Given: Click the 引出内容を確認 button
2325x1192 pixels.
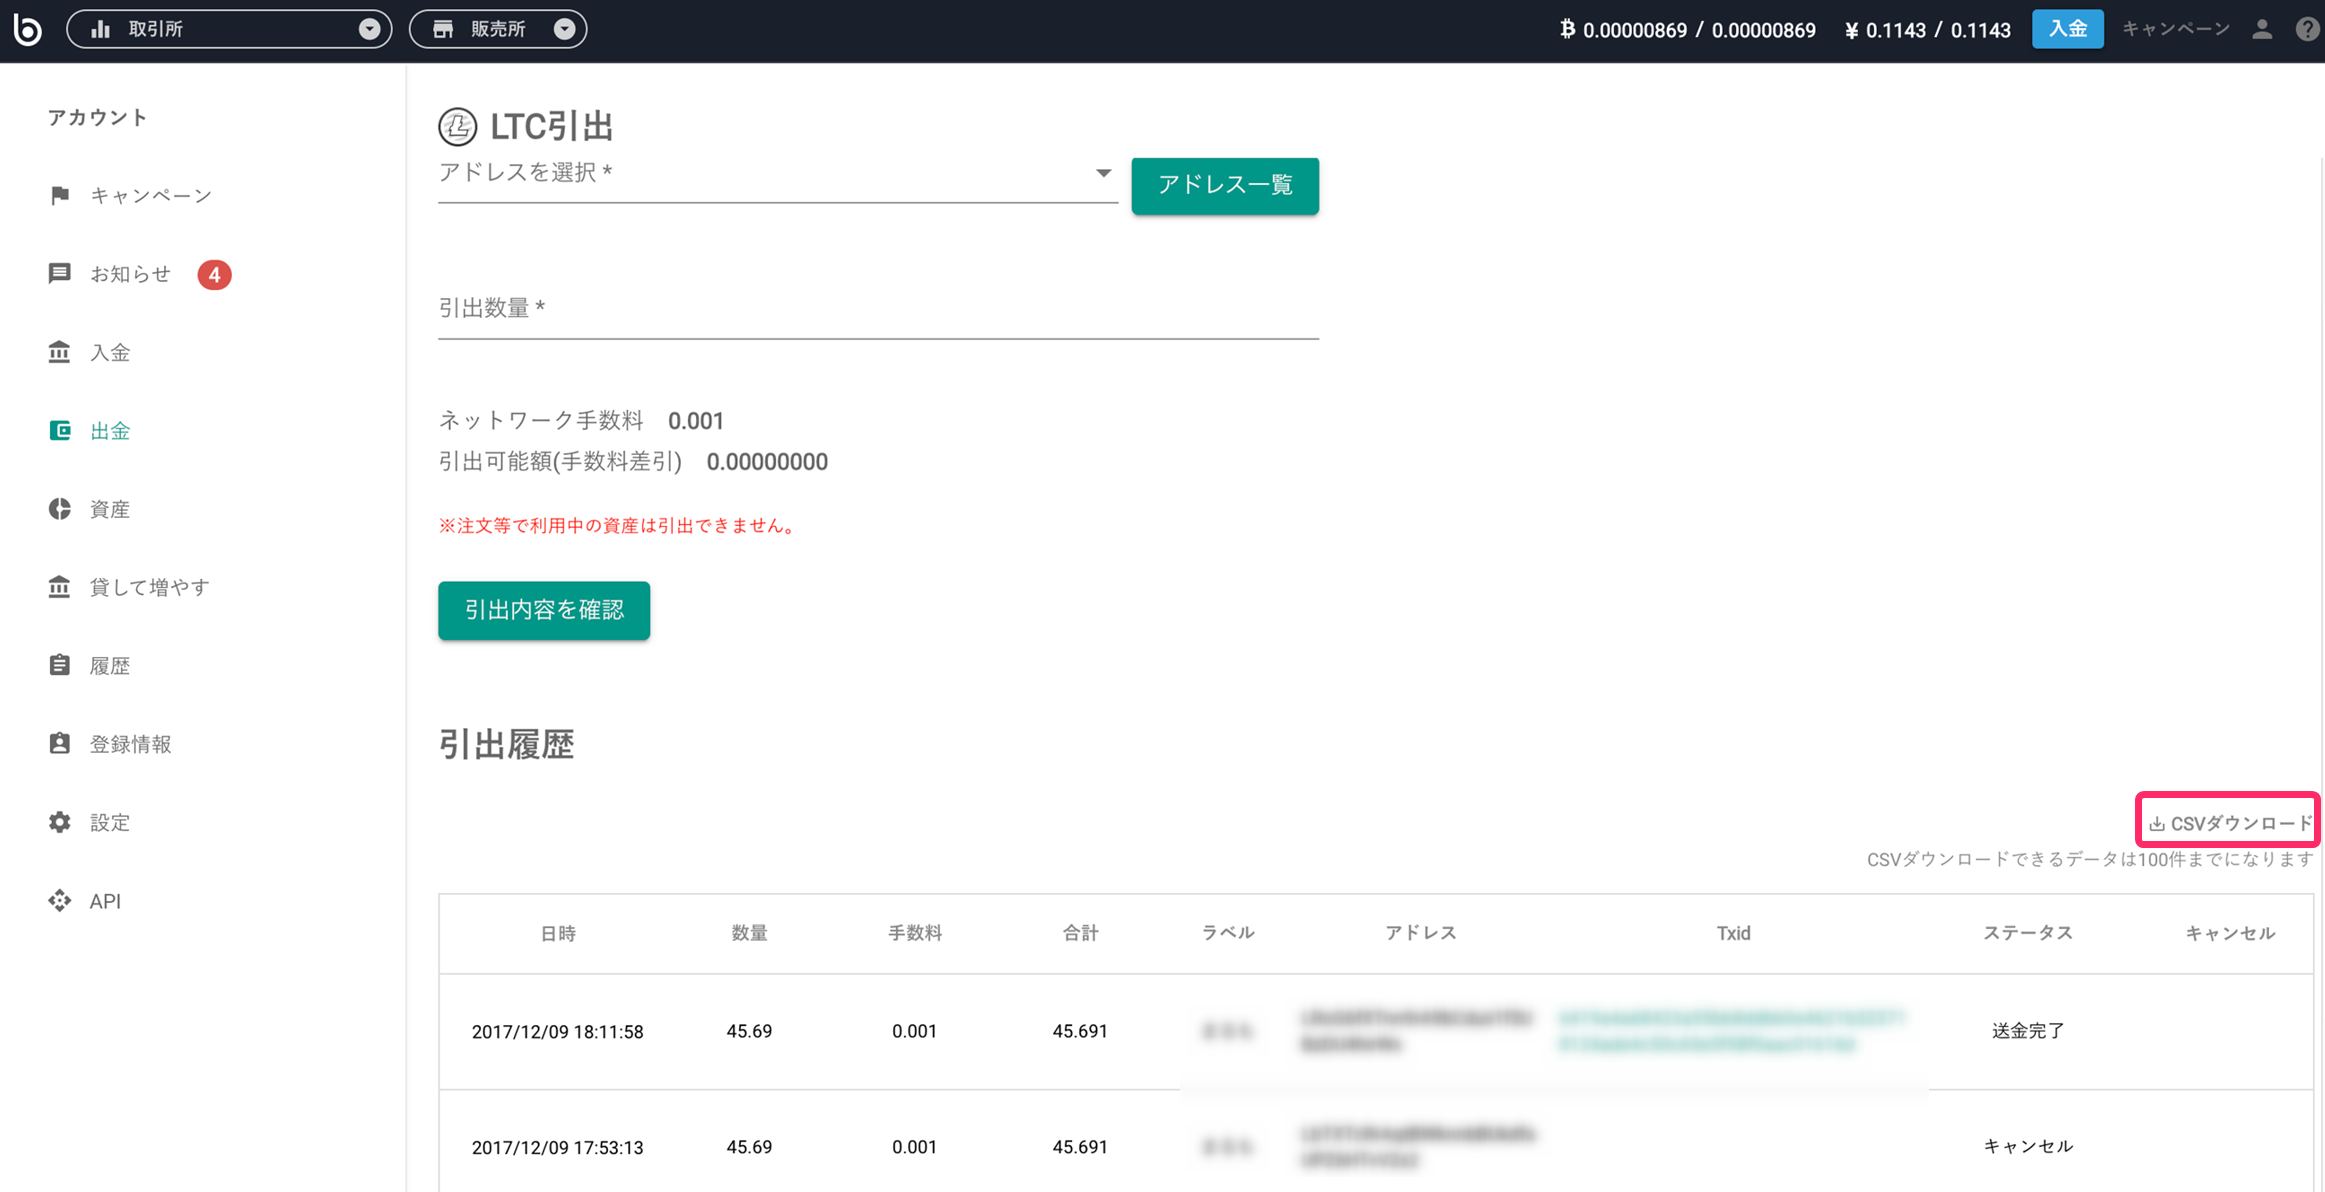Looking at the screenshot, I should coord(544,610).
